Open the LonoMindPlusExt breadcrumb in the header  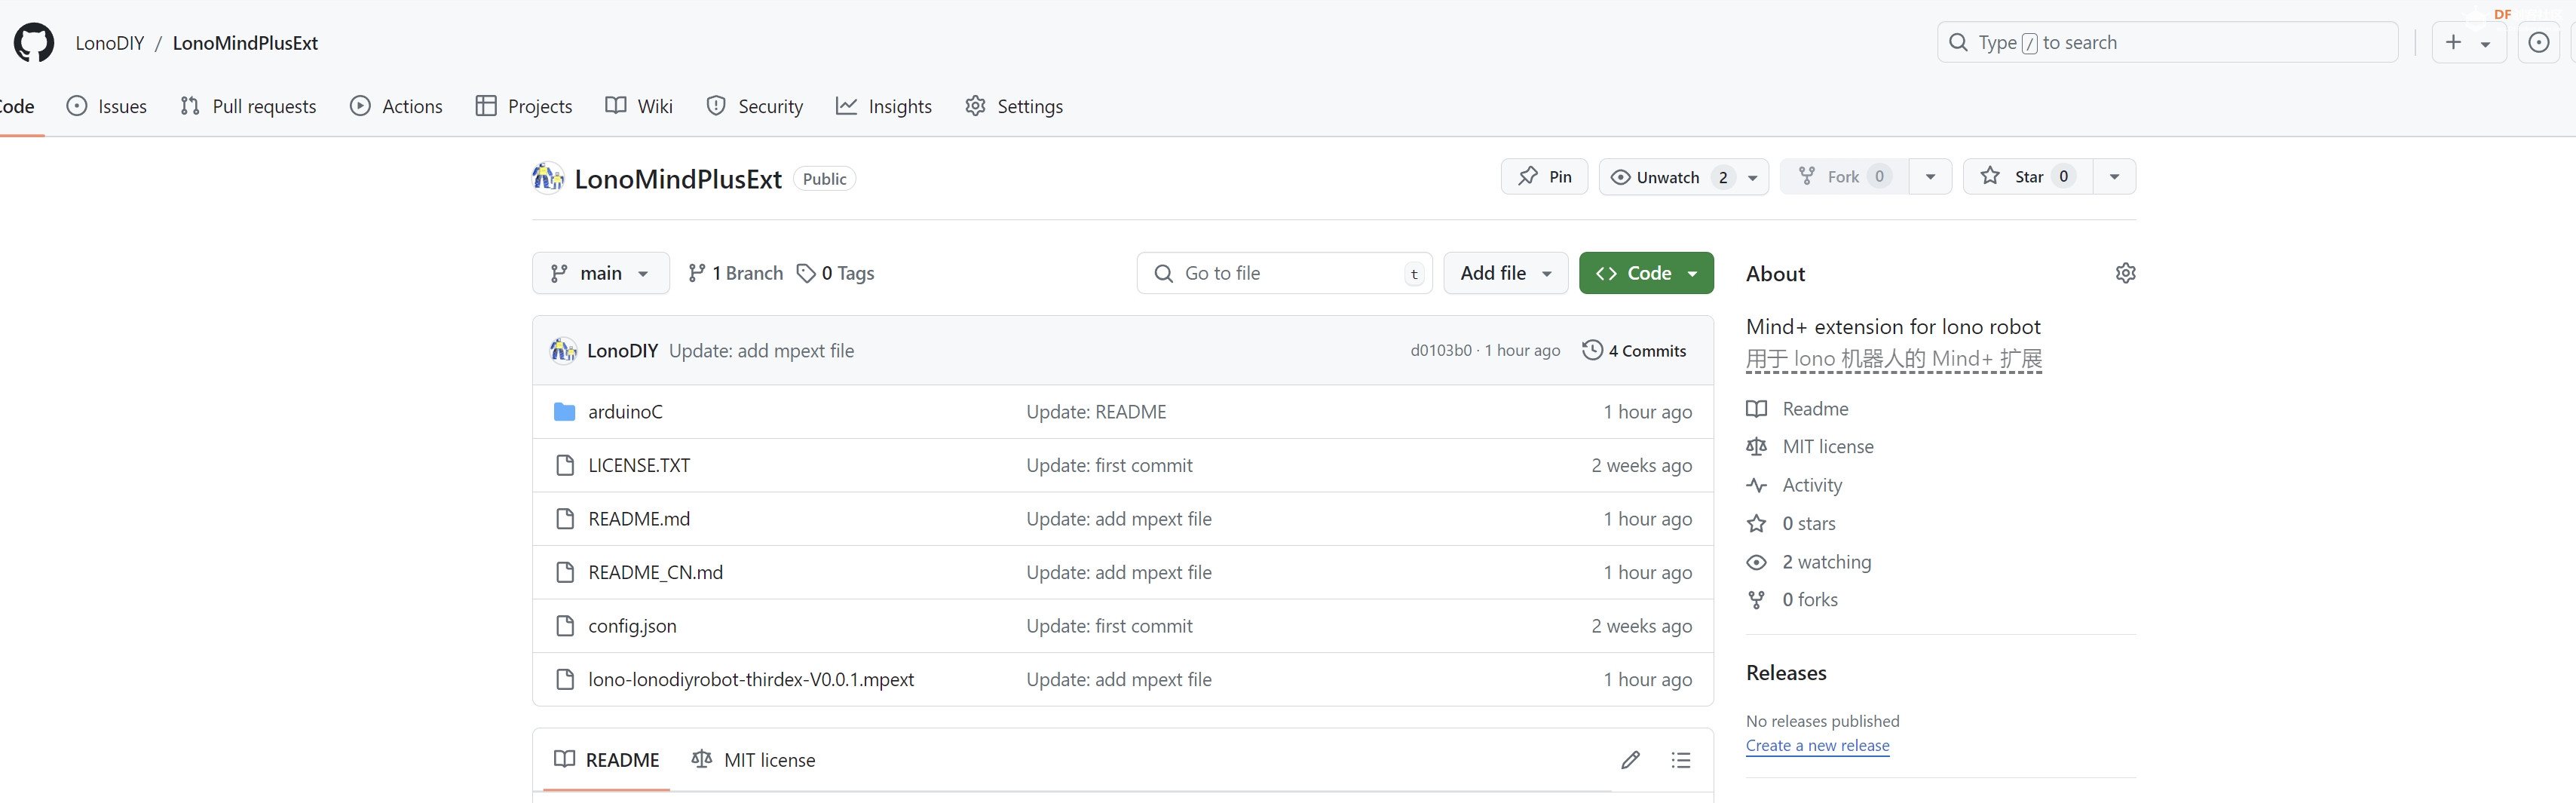click(x=245, y=43)
